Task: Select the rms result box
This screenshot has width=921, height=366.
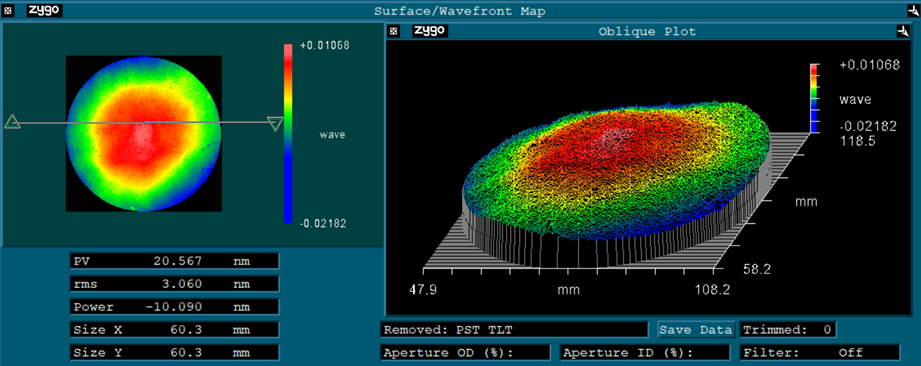Action: coord(174,284)
